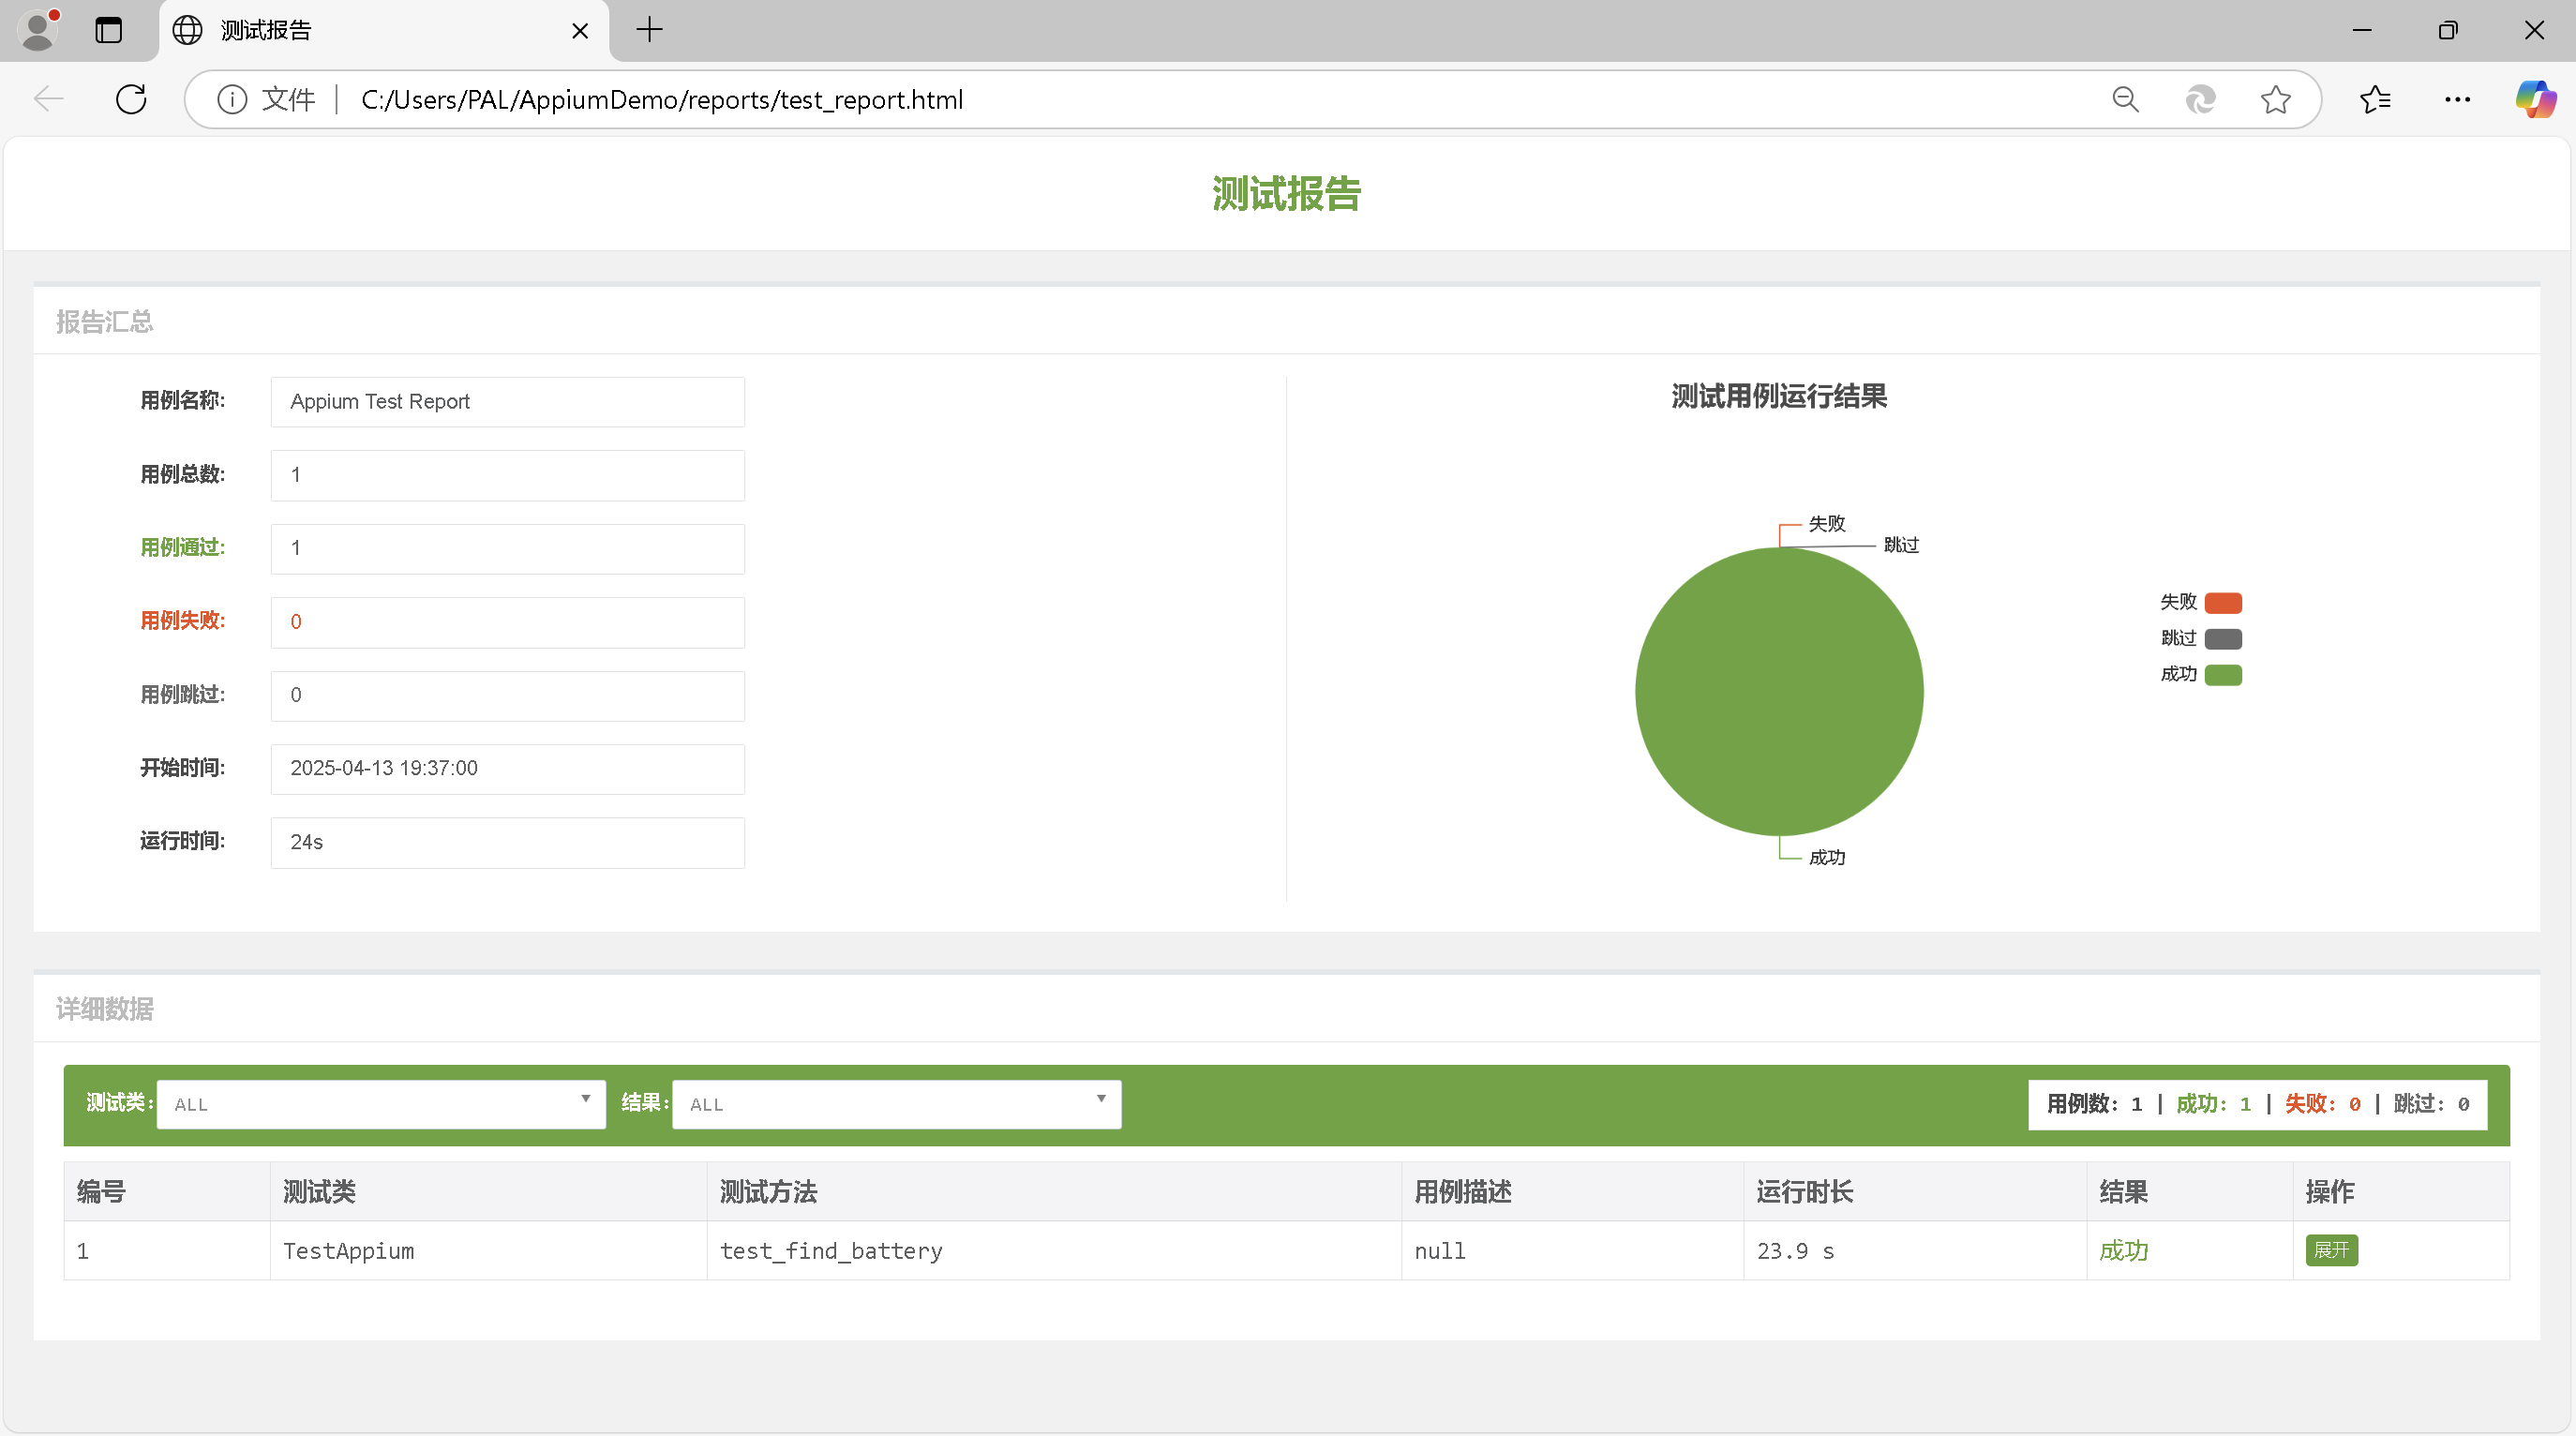Add page to favorites with star icon
2576x1436 pixels.
click(2275, 99)
